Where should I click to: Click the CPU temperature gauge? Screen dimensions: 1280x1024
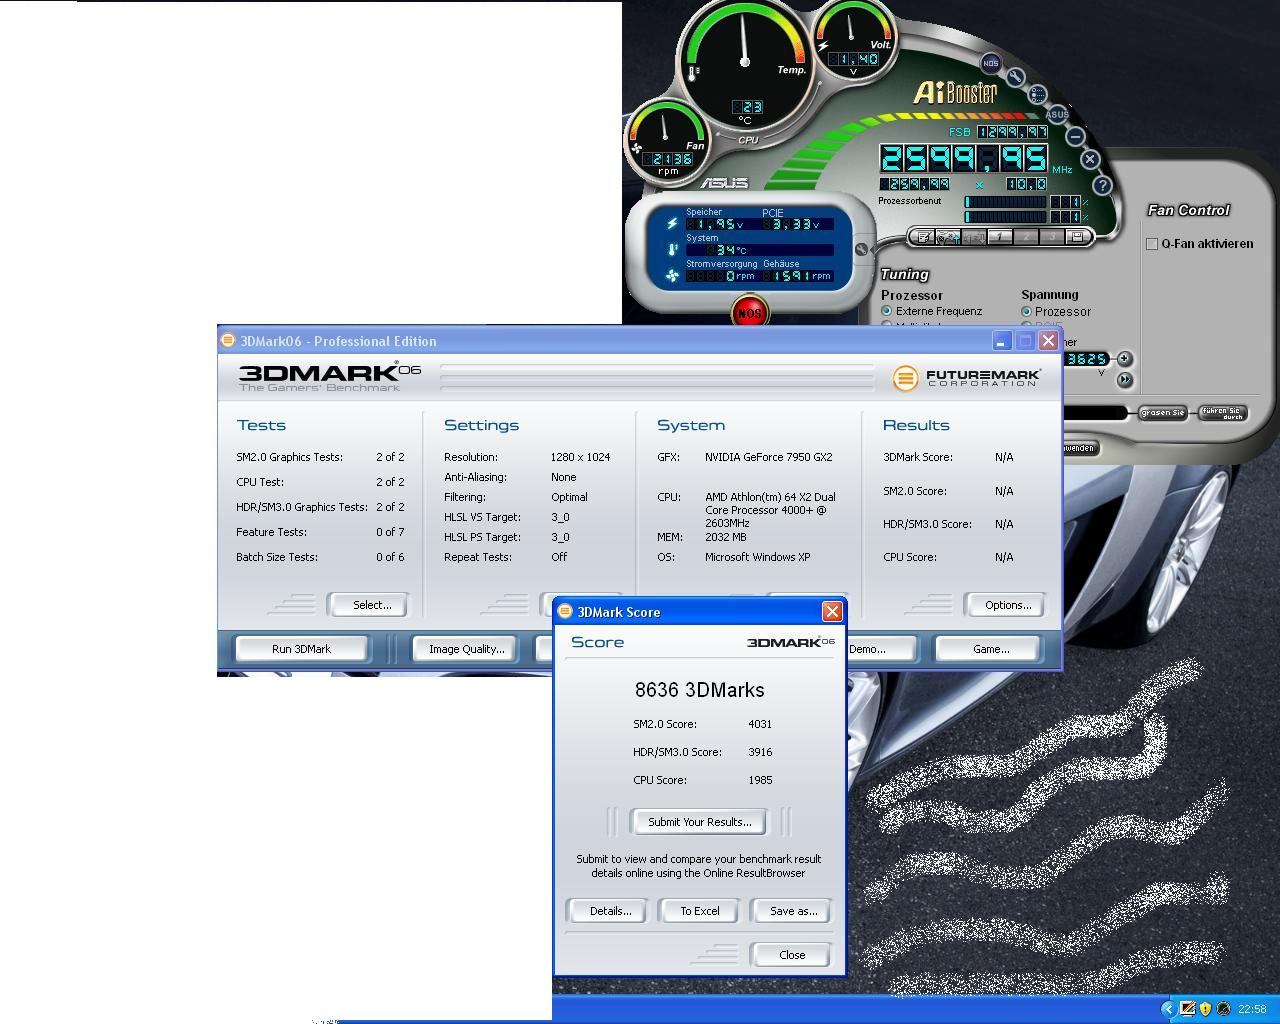click(745, 62)
